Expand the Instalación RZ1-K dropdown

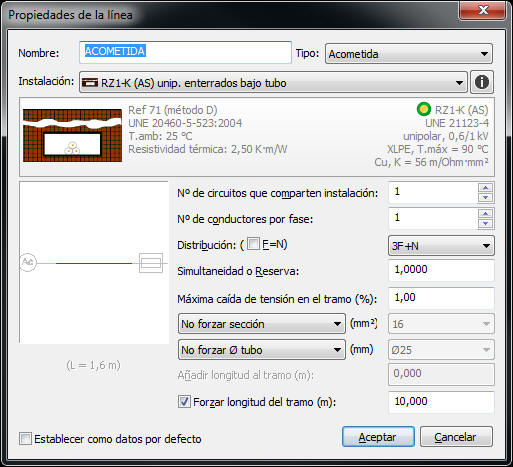pyautogui.click(x=273, y=82)
